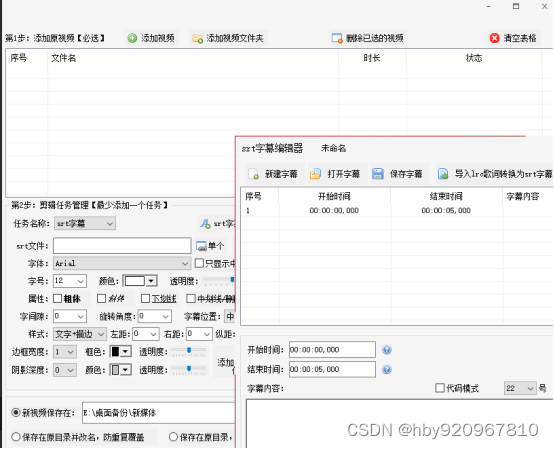Click the srt subtitle editor icon beside task name

click(205, 224)
